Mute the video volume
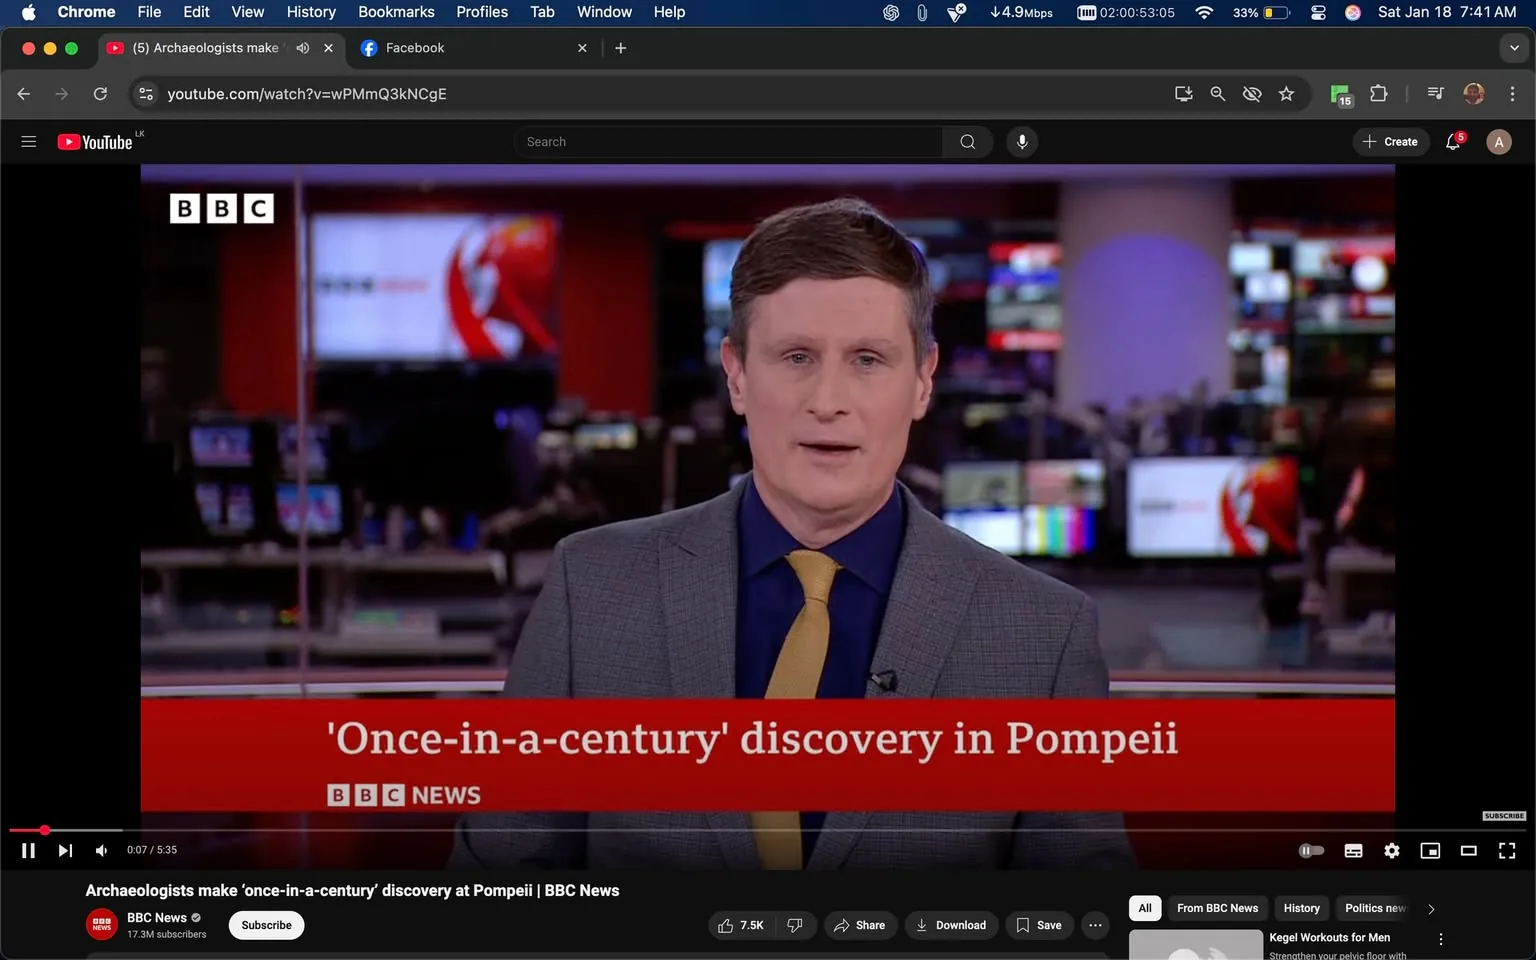This screenshot has width=1536, height=960. [100, 850]
